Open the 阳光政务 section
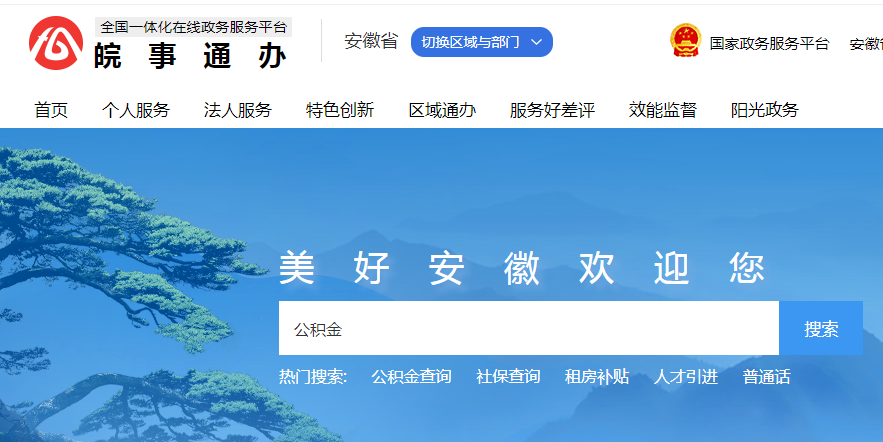The height and width of the screenshot is (442, 883). click(765, 110)
